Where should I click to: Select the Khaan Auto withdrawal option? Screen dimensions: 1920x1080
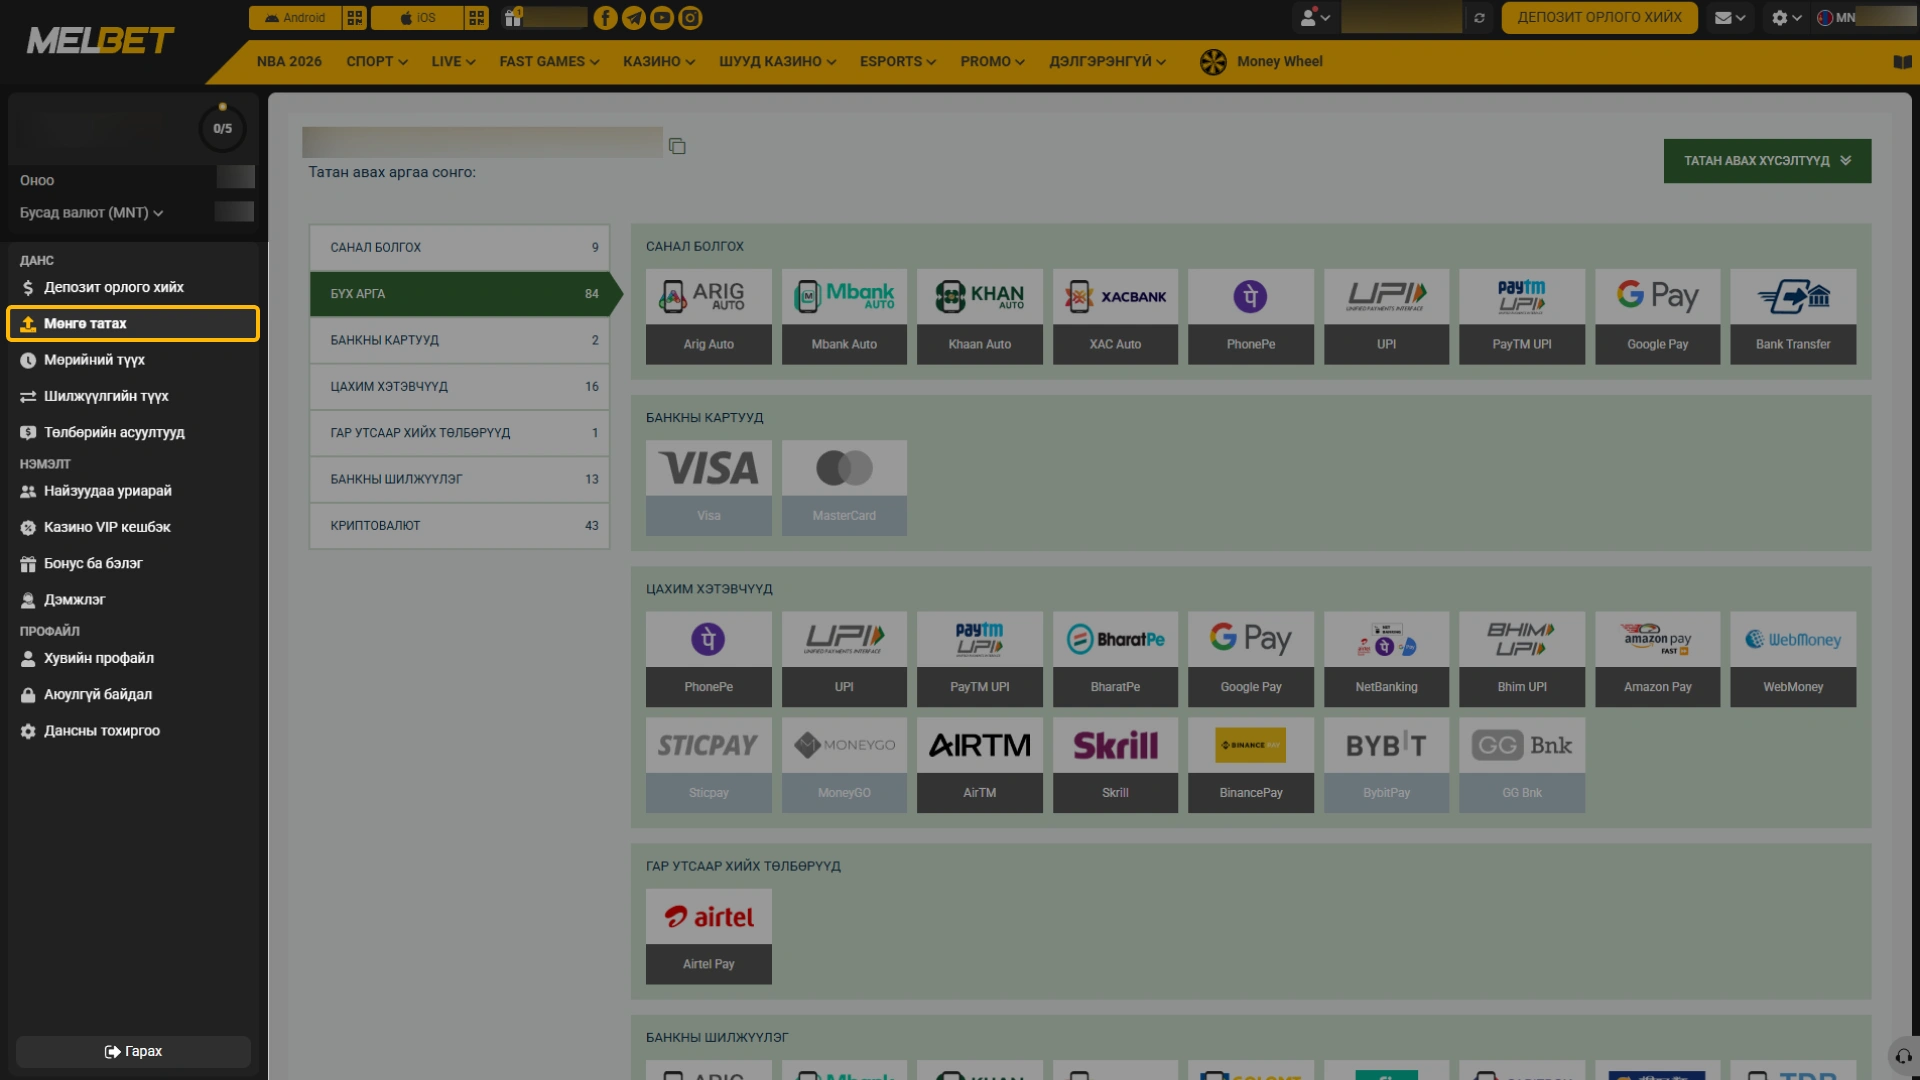tap(980, 316)
